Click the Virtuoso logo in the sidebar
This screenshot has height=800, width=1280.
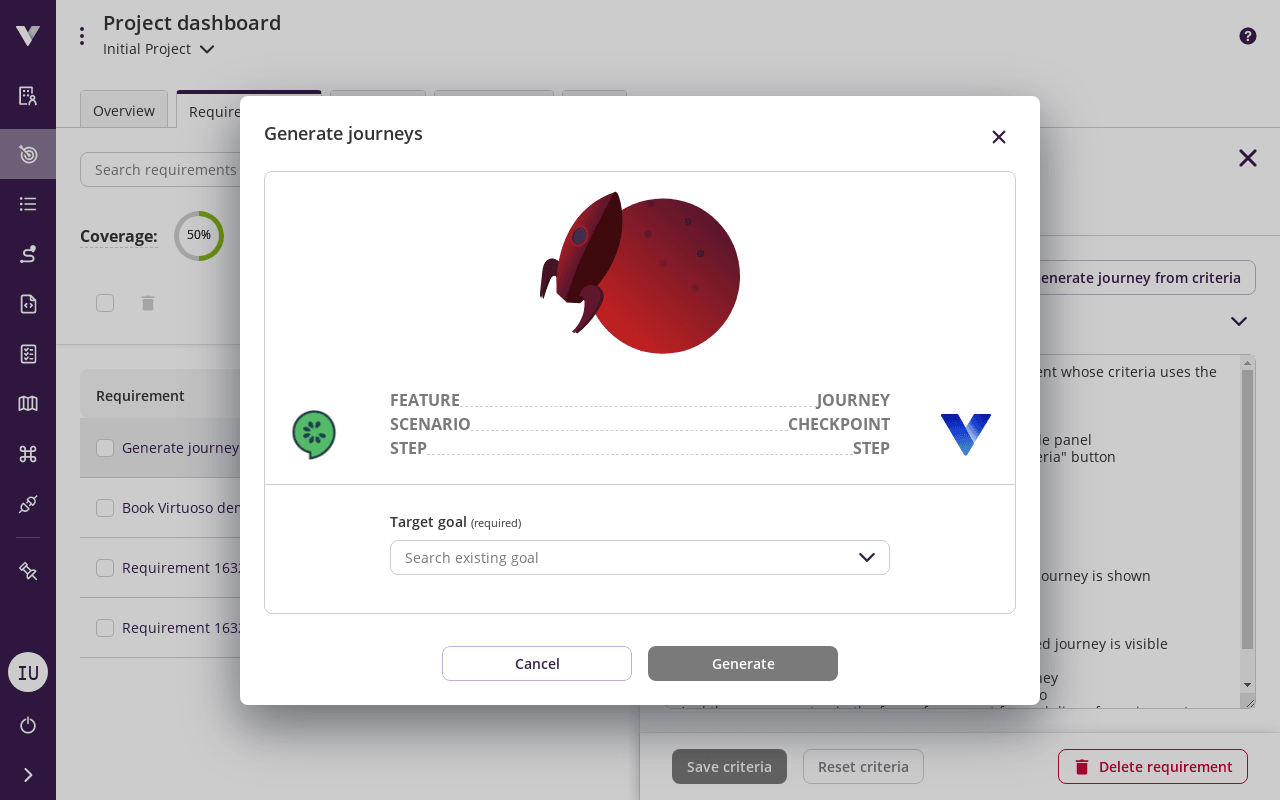point(27,34)
